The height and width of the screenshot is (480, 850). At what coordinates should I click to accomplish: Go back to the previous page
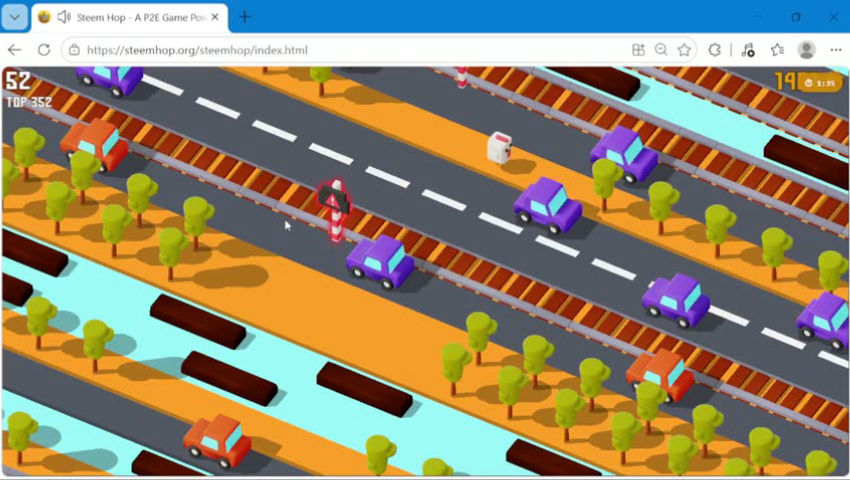15,50
